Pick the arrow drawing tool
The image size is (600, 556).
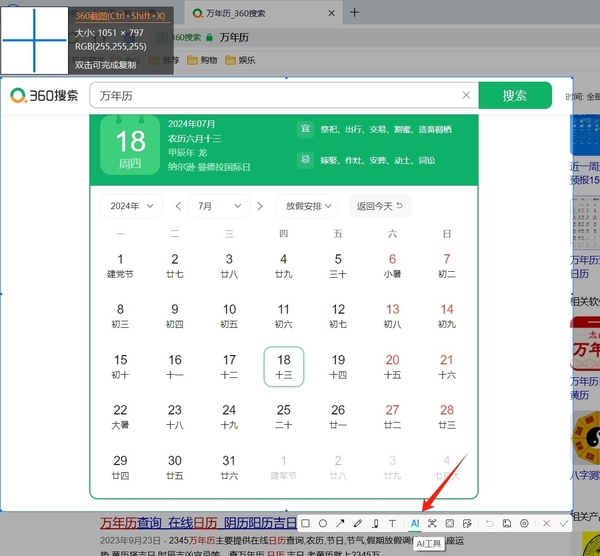(x=340, y=523)
